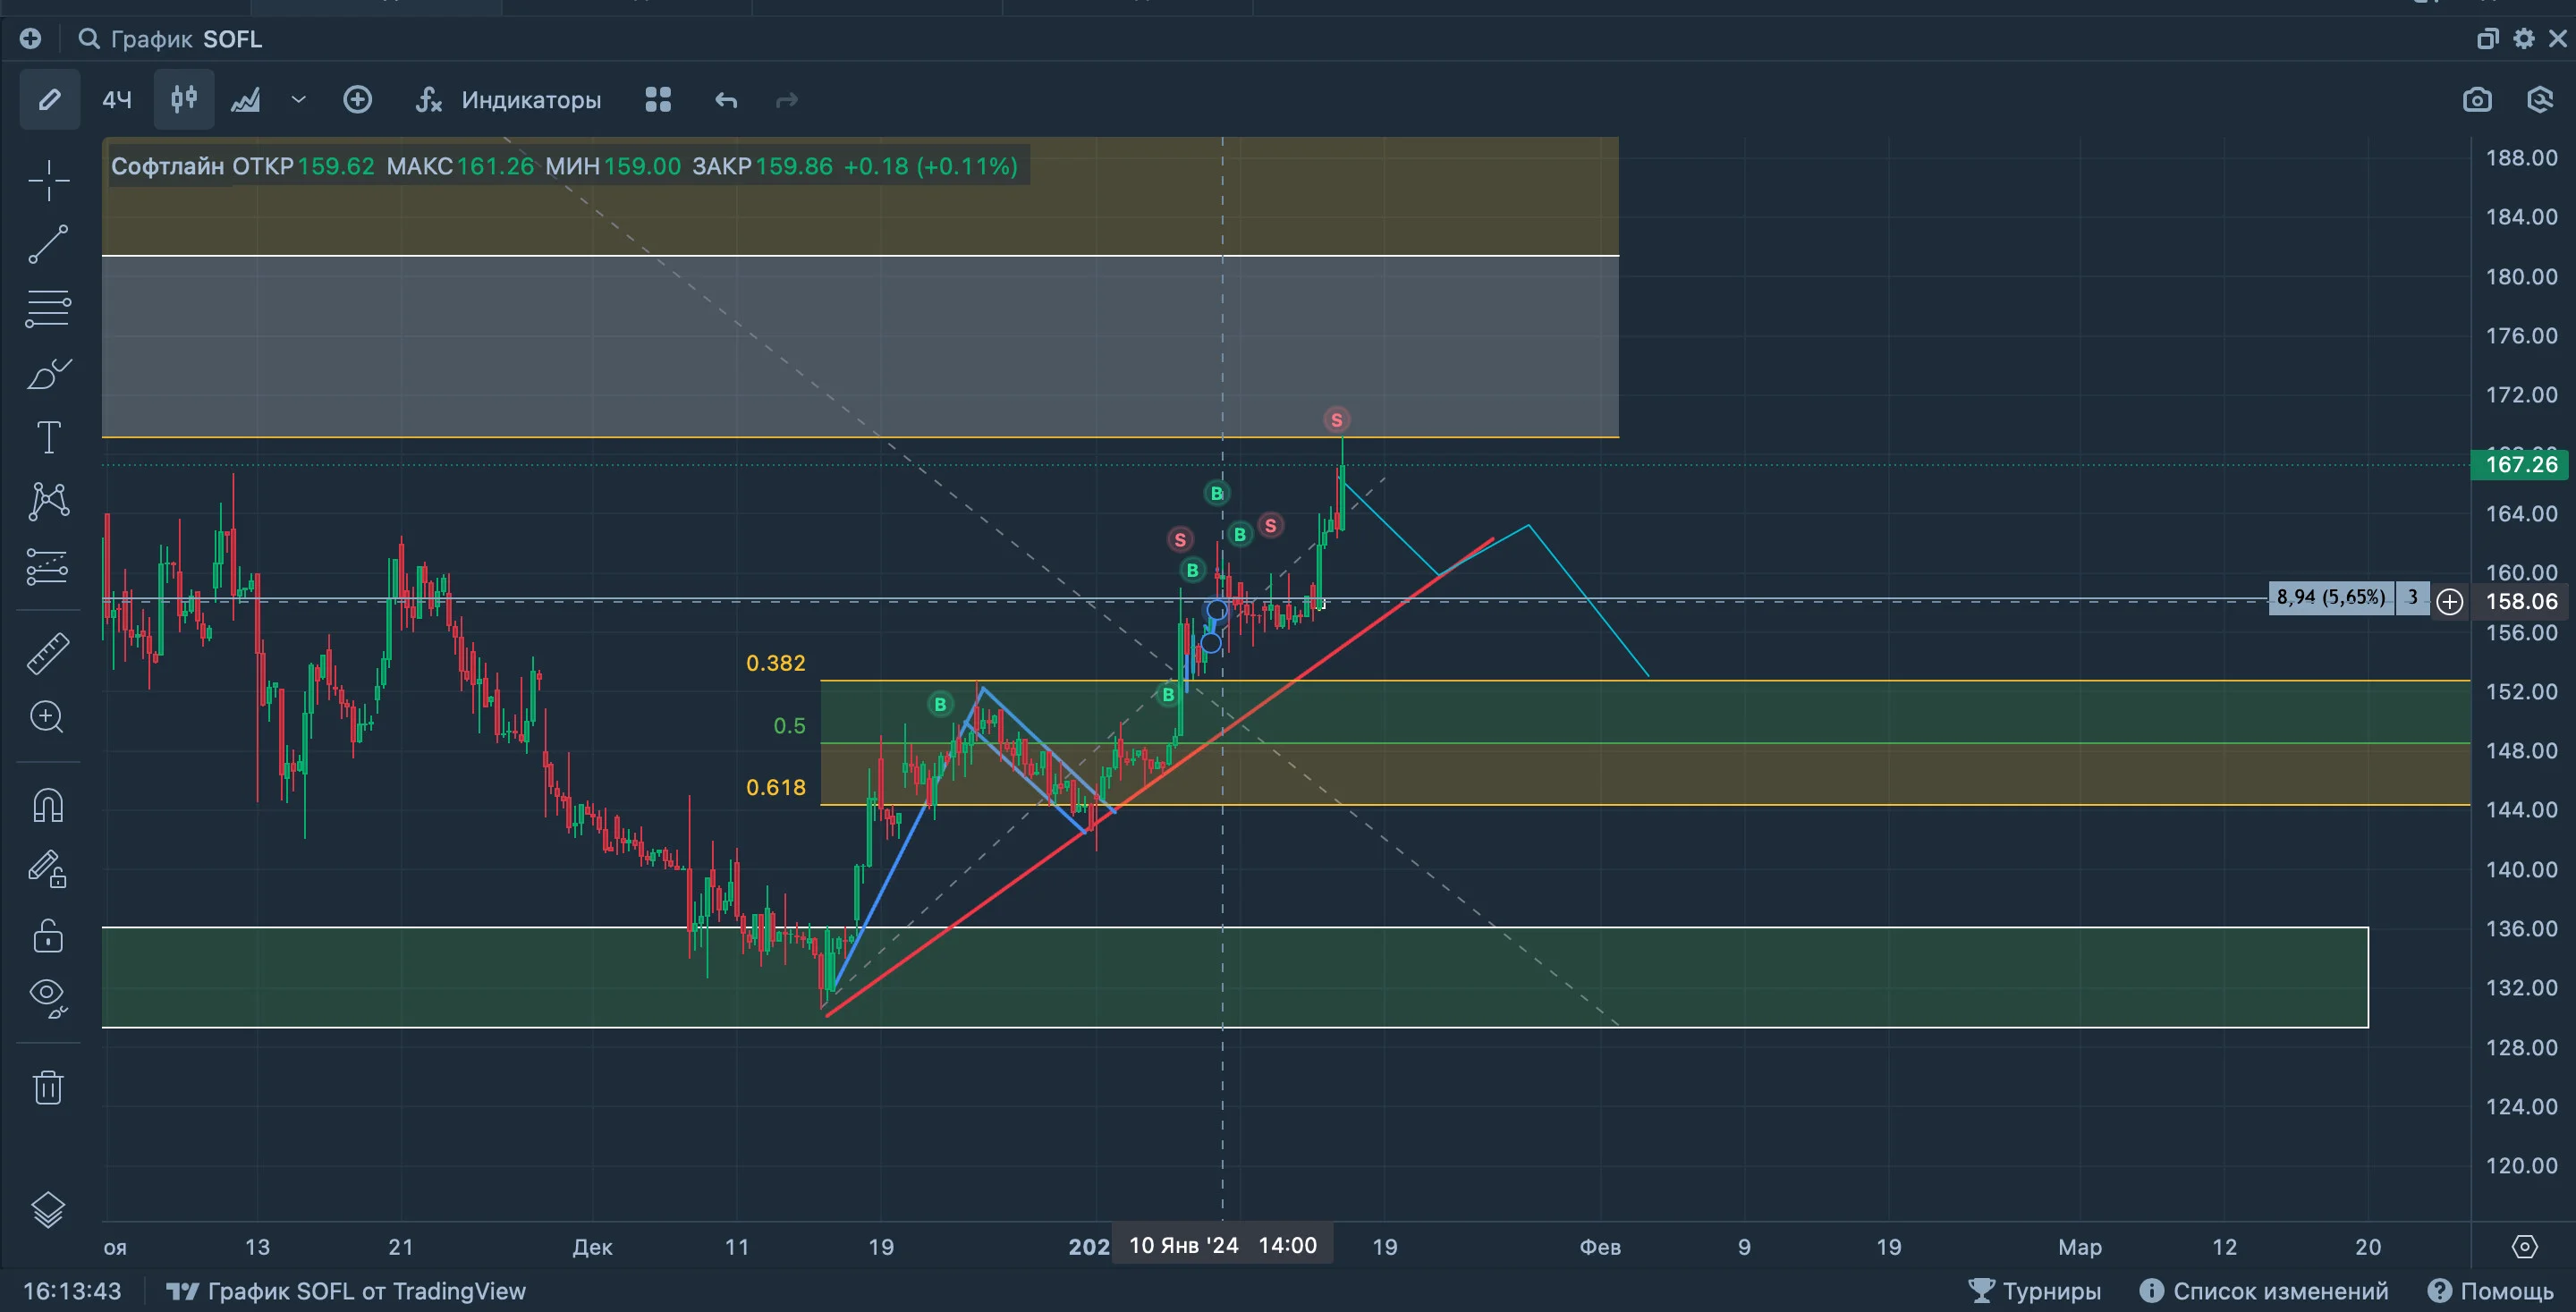The width and height of the screenshot is (2576, 1312).
Task: Open the object tree layers icon
Action: pos(48,1210)
